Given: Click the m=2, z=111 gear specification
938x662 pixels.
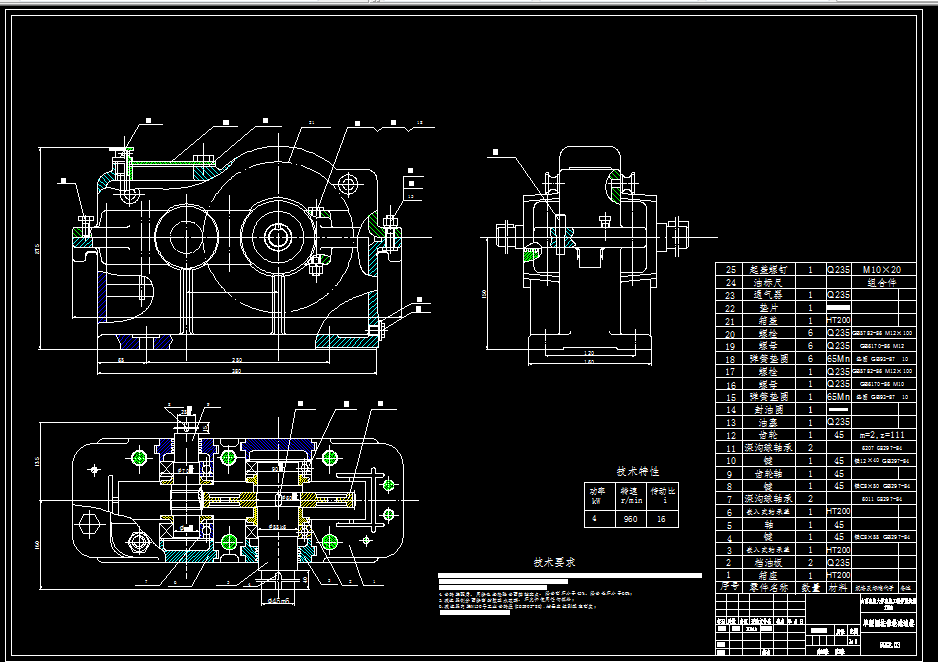Looking at the screenshot, I should click(x=882, y=435).
